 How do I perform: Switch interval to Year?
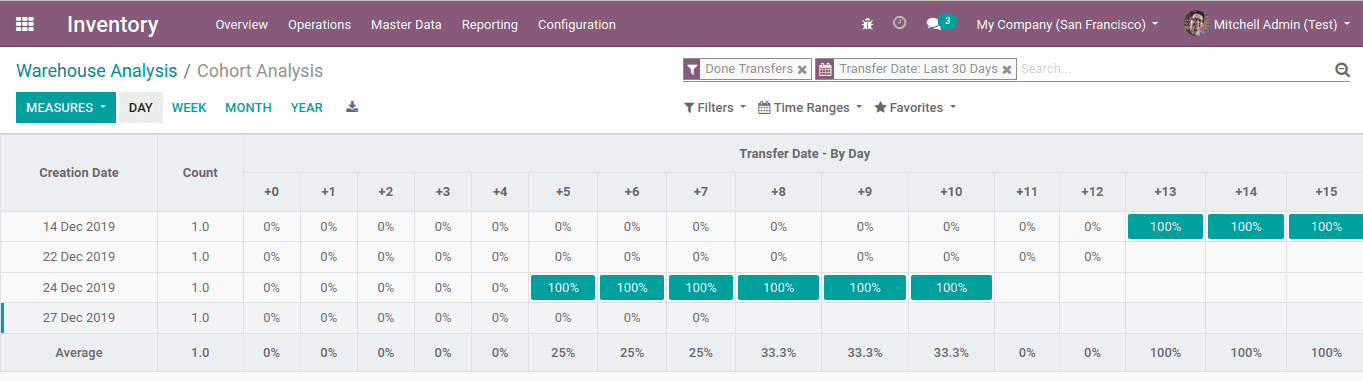coord(307,107)
